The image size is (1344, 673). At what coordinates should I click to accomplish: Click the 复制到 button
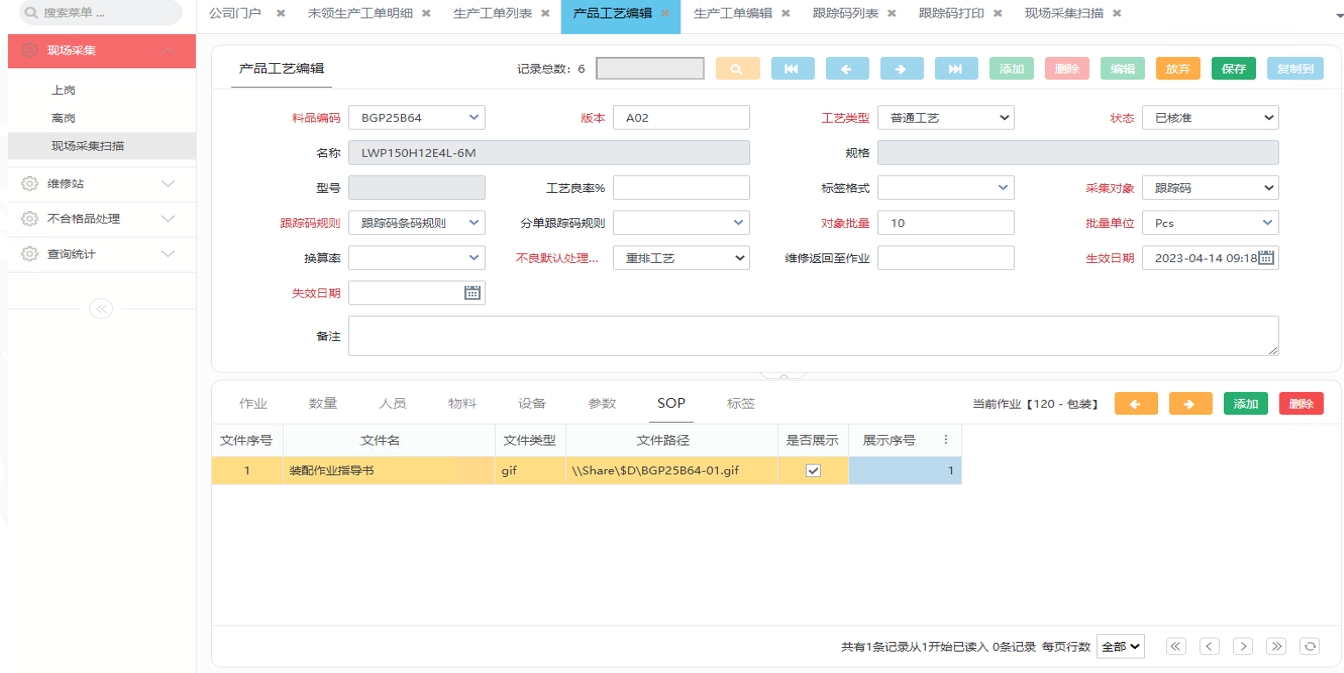tap(1295, 69)
